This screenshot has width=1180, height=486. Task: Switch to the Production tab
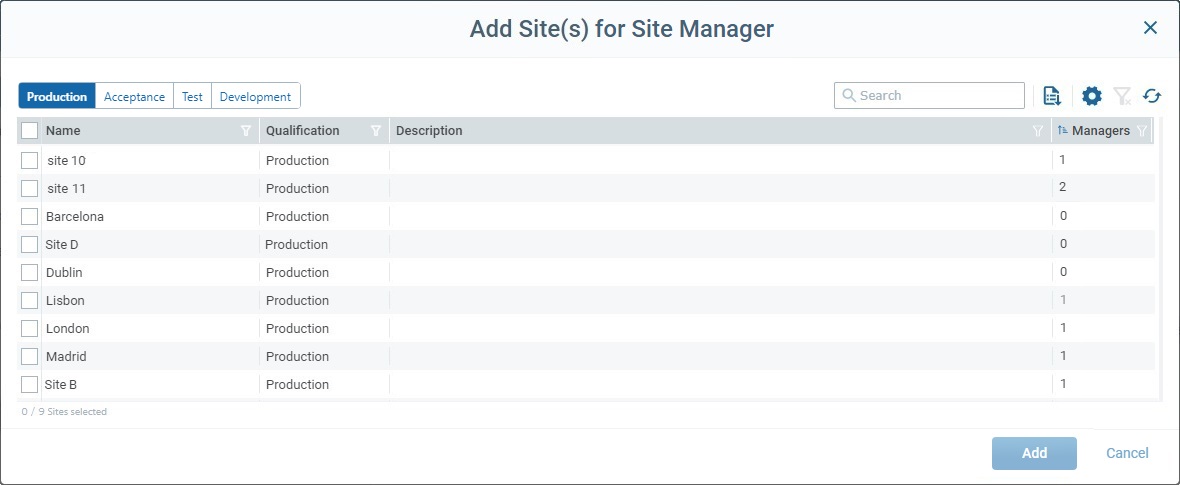pos(57,96)
